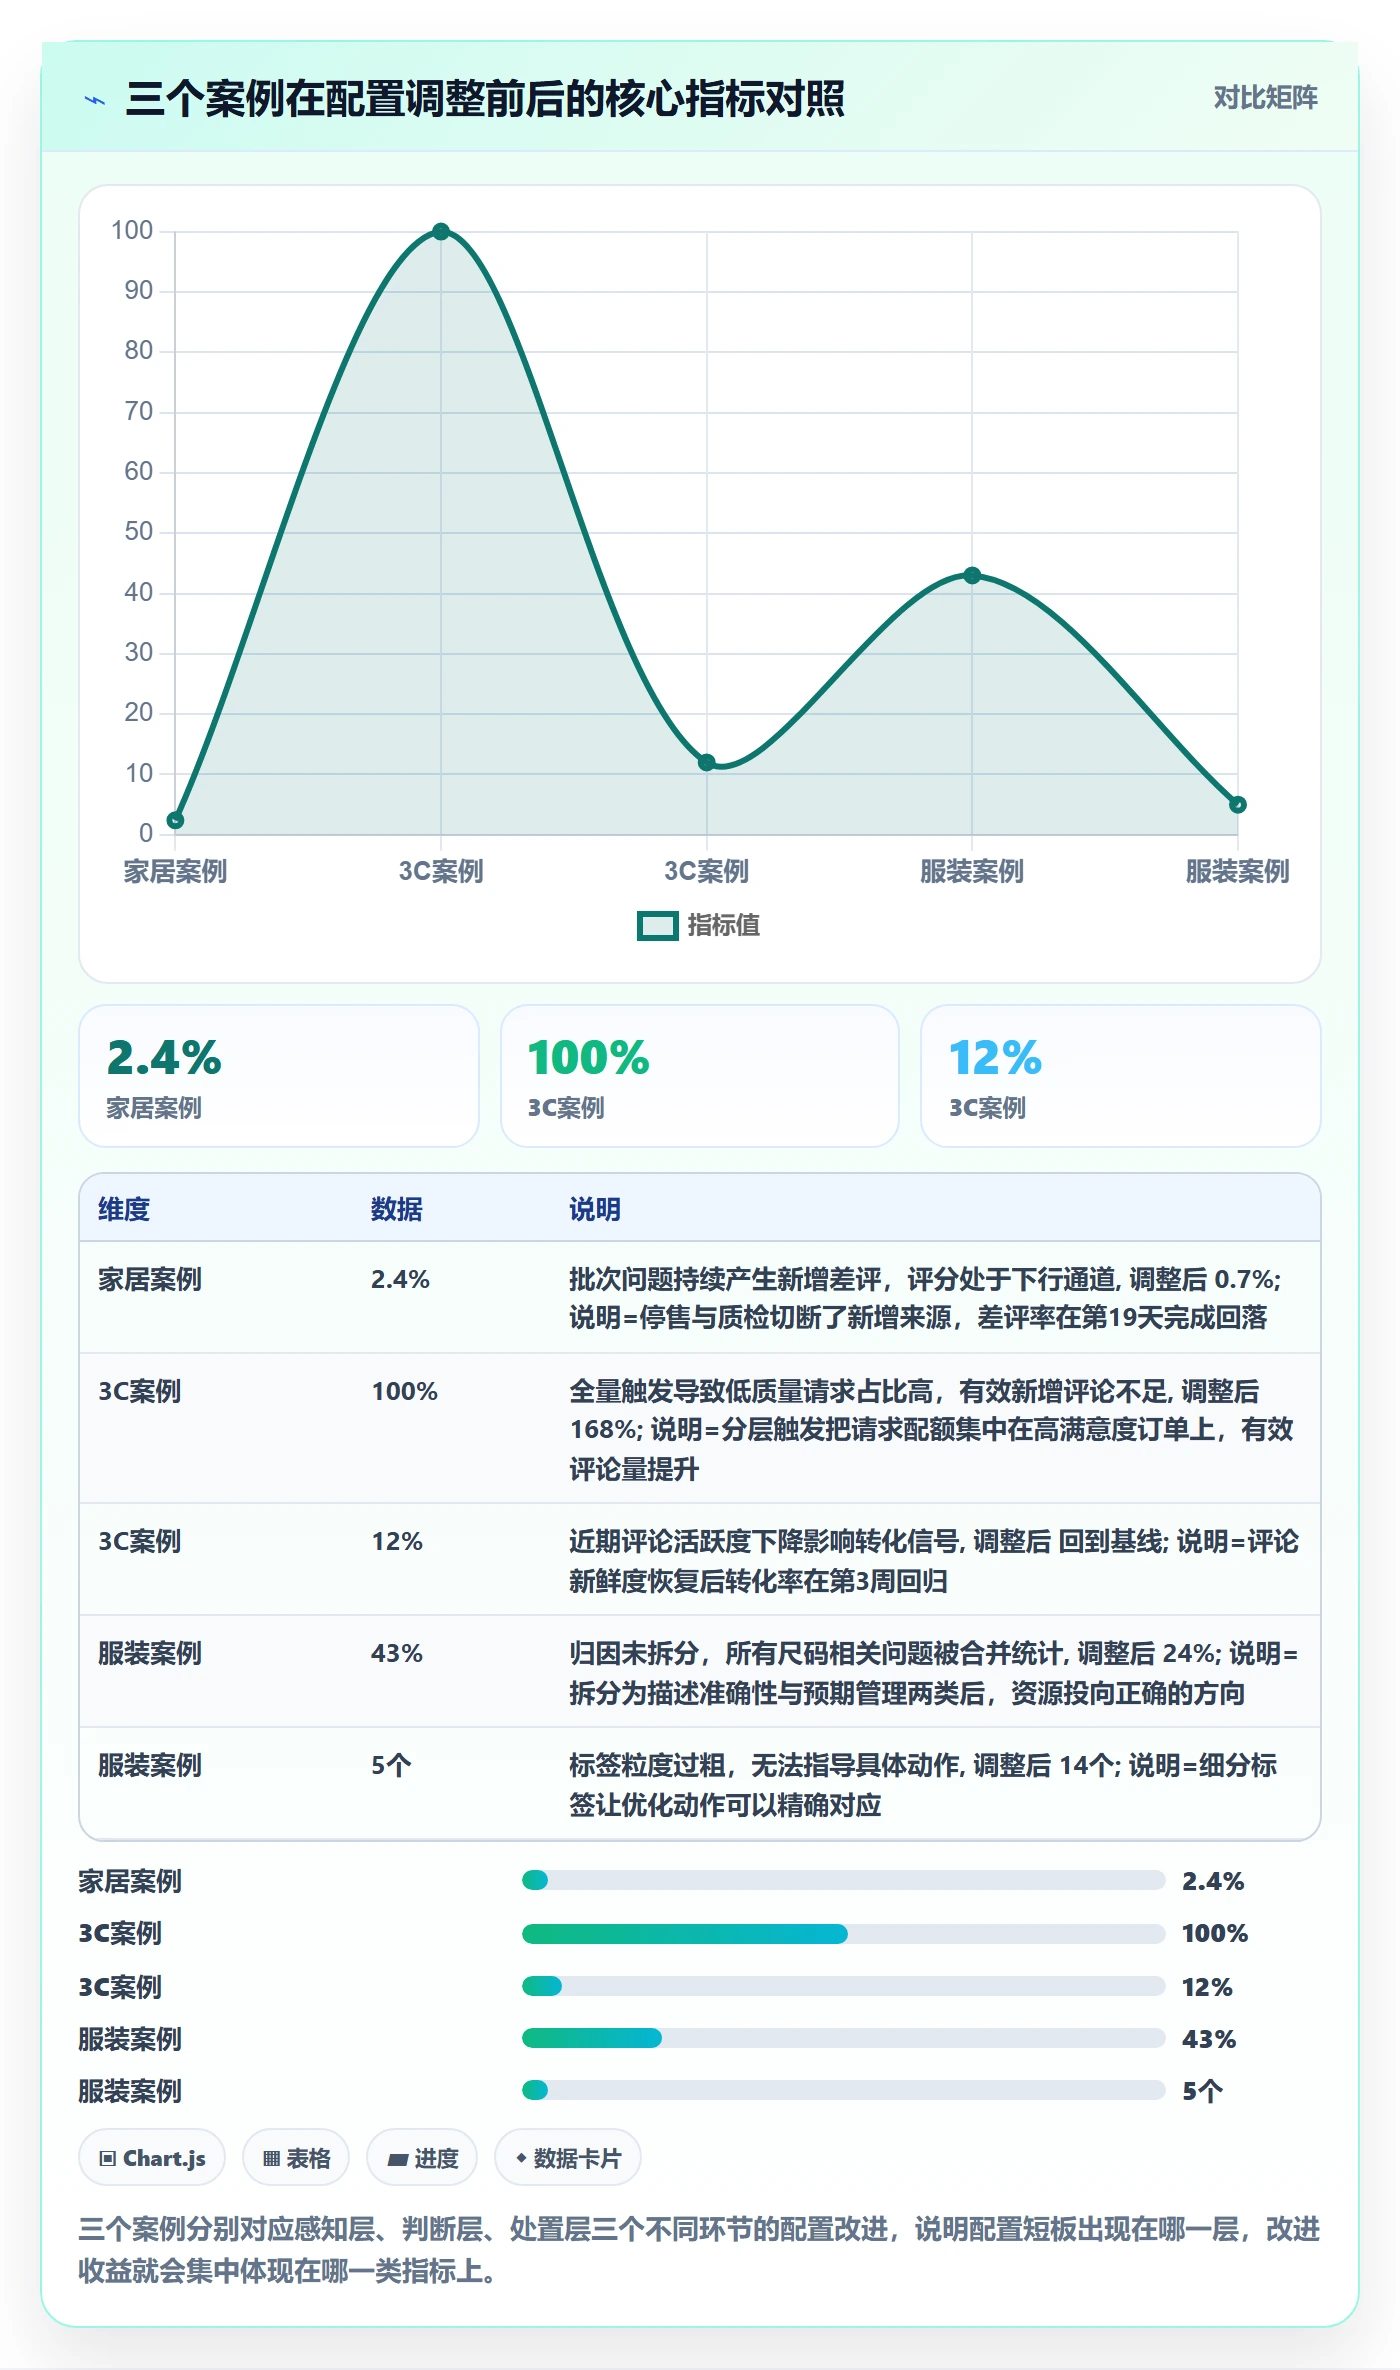Open the 100% 3C案例 data card
The width and height of the screenshot is (1400, 2370).
tap(700, 1076)
